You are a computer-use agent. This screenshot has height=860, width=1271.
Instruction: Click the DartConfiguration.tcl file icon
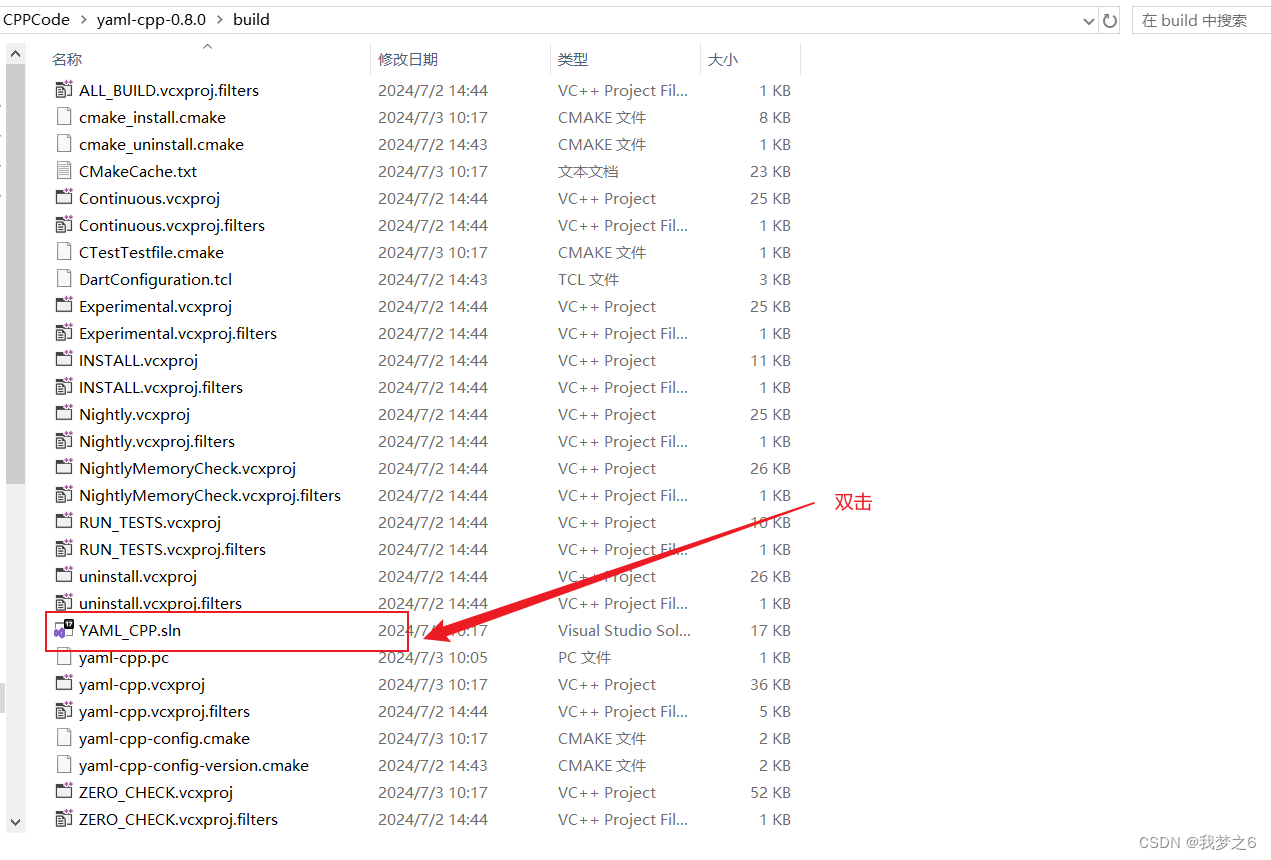[x=63, y=279]
